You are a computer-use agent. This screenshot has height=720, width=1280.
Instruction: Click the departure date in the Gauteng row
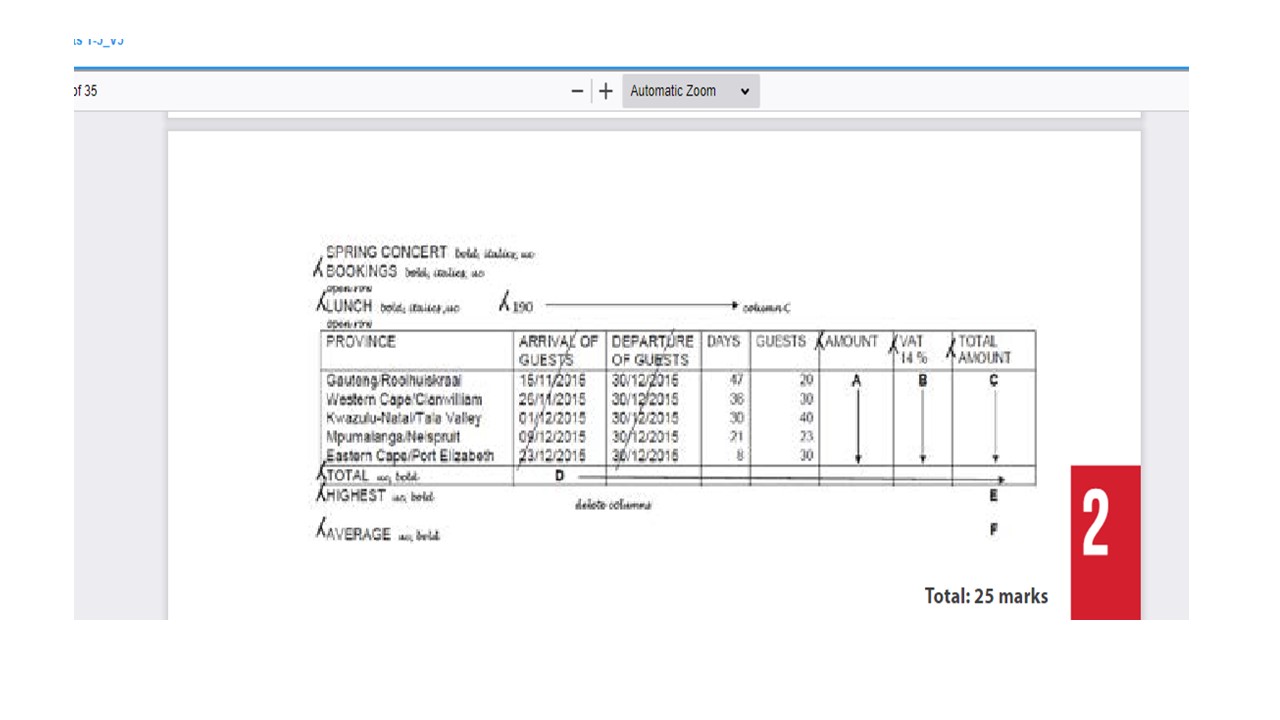645,381
